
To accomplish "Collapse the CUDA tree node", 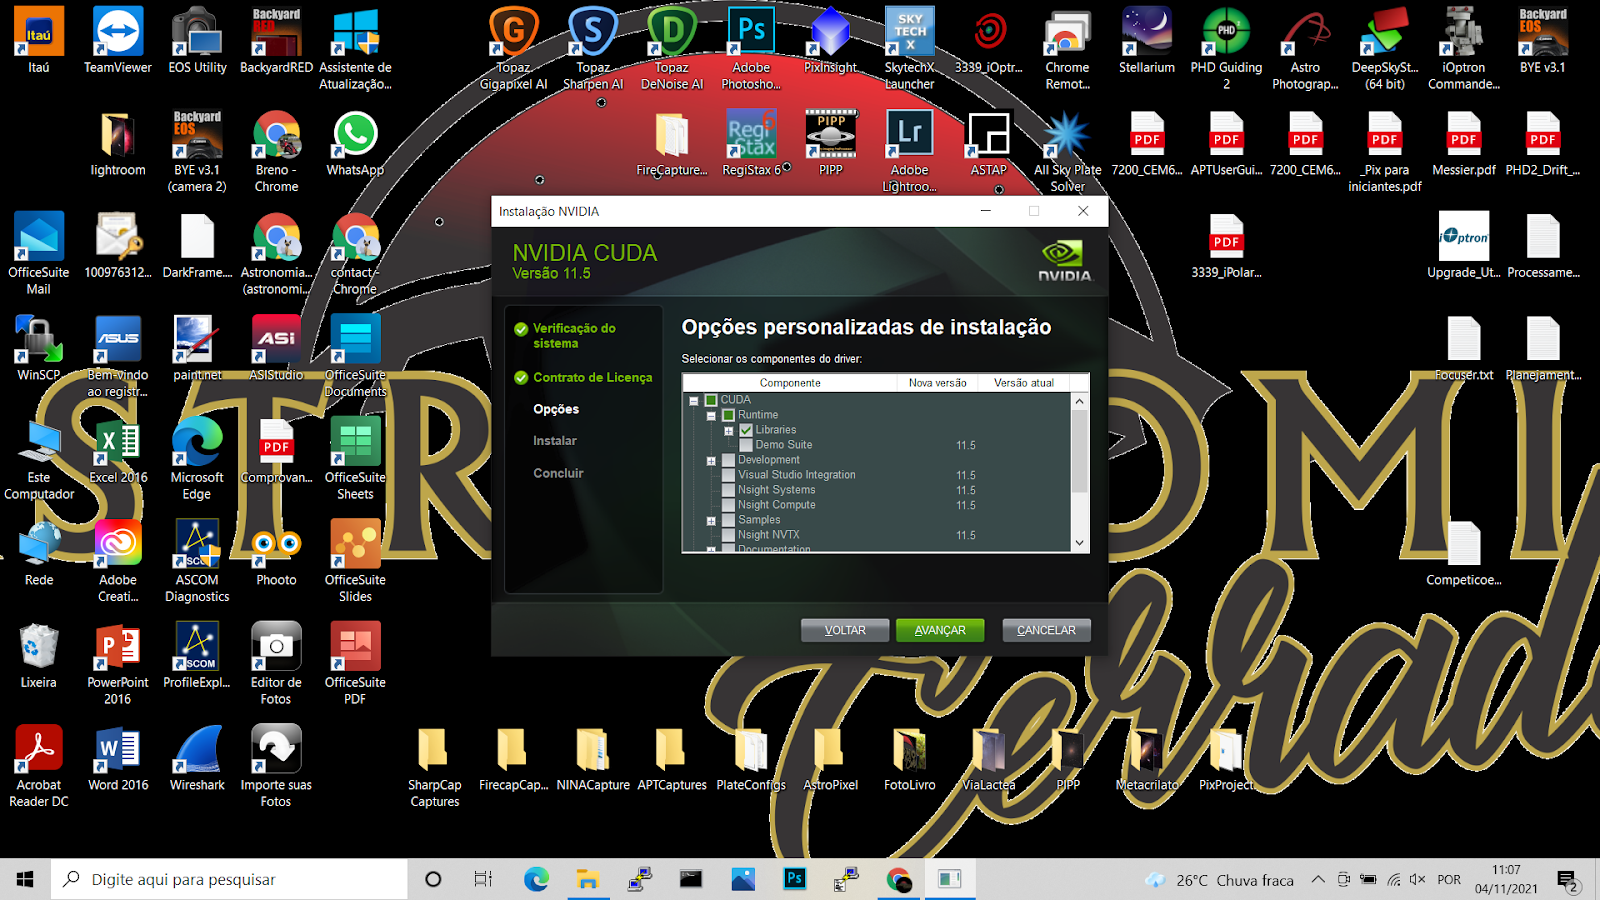I will click(693, 401).
